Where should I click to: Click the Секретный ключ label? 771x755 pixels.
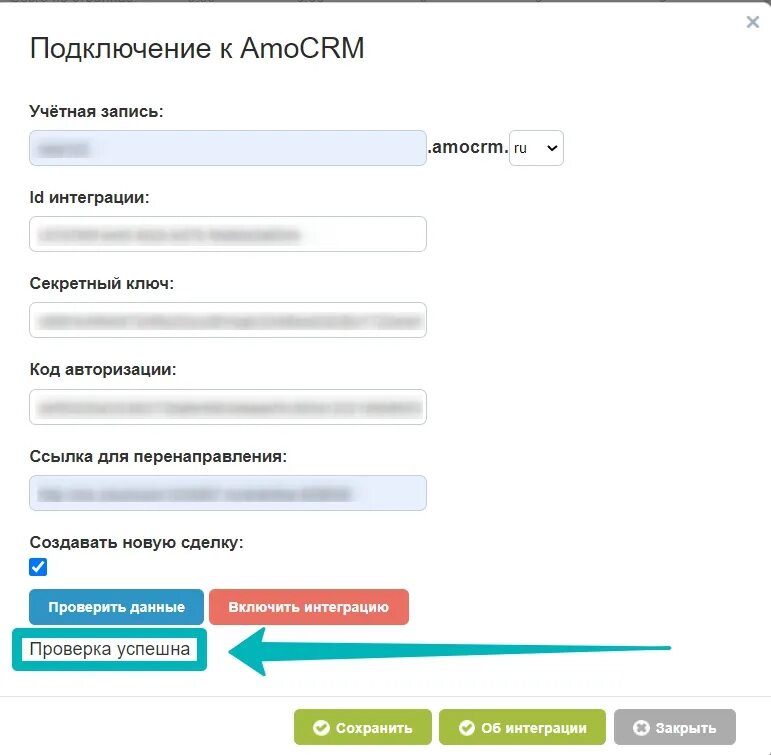(102, 283)
